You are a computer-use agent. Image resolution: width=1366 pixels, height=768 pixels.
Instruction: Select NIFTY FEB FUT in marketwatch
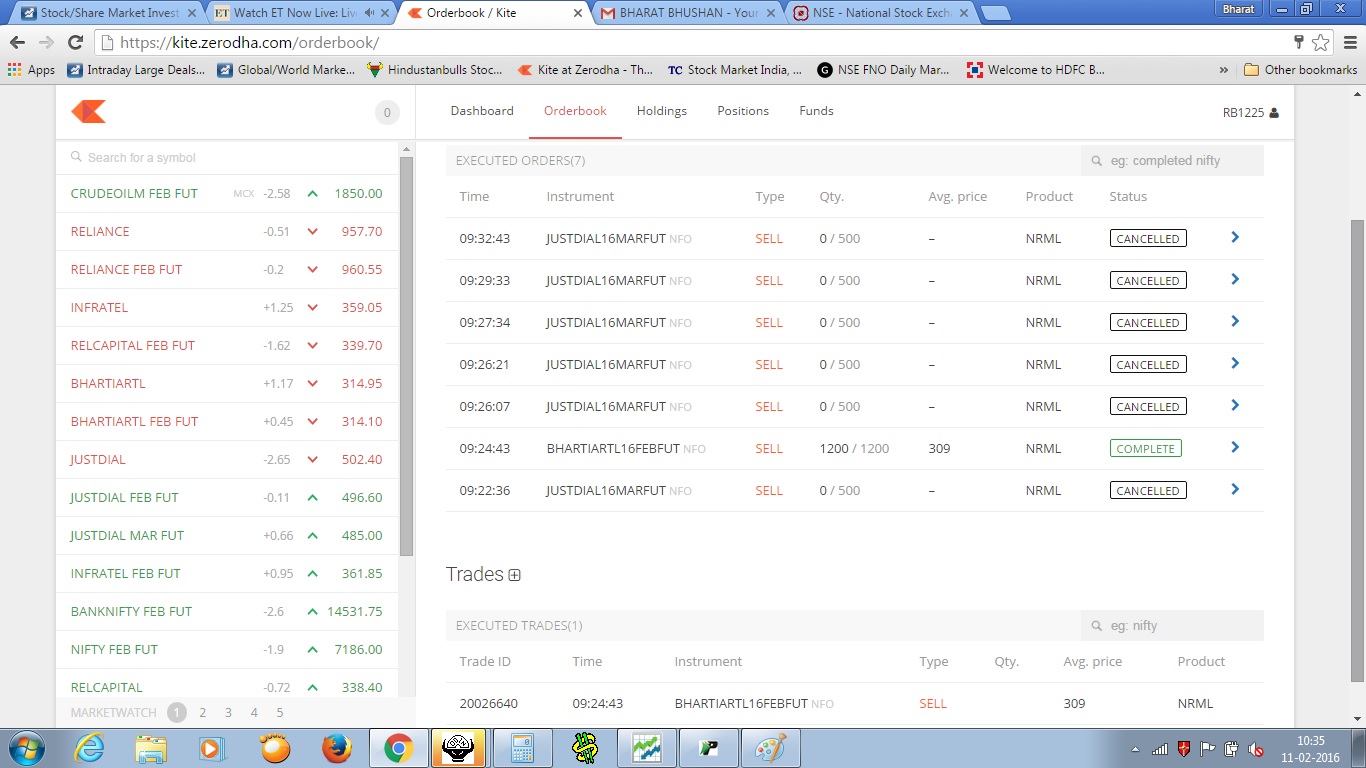[x=227, y=650]
